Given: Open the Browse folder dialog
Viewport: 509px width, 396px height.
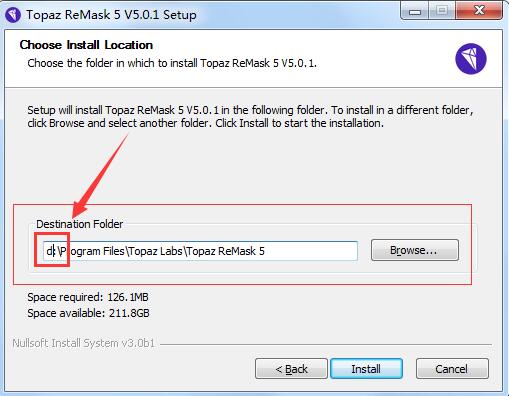Looking at the screenshot, I should point(415,250).
